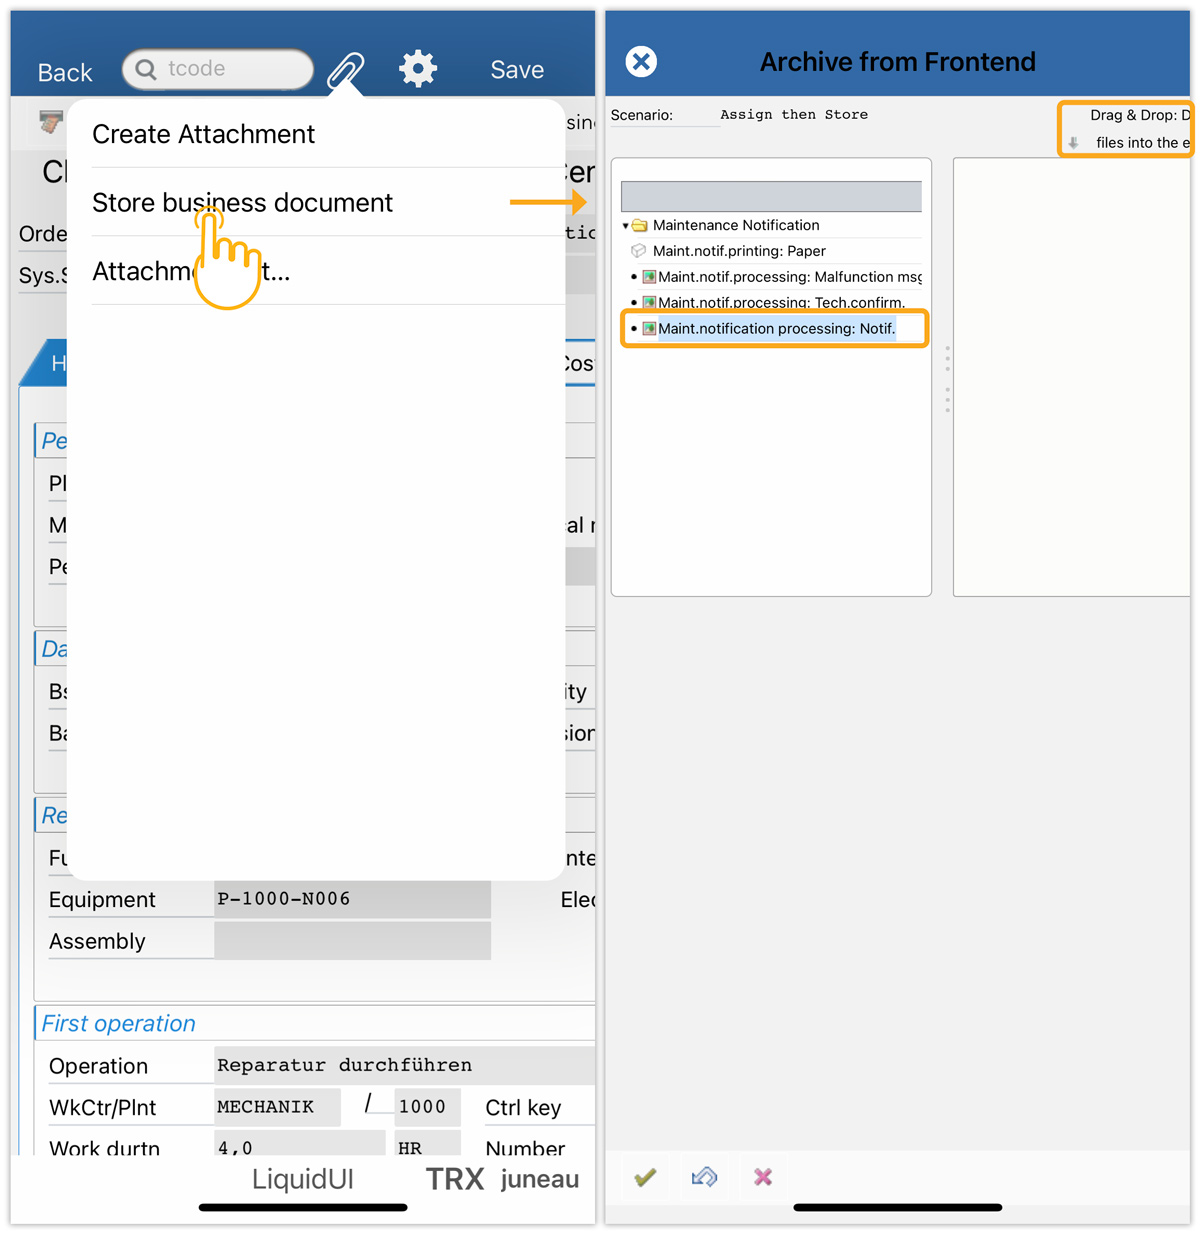1200x1234 pixels.
Task: Click the blue undo arrow icon
Action: pos(704,1177)
